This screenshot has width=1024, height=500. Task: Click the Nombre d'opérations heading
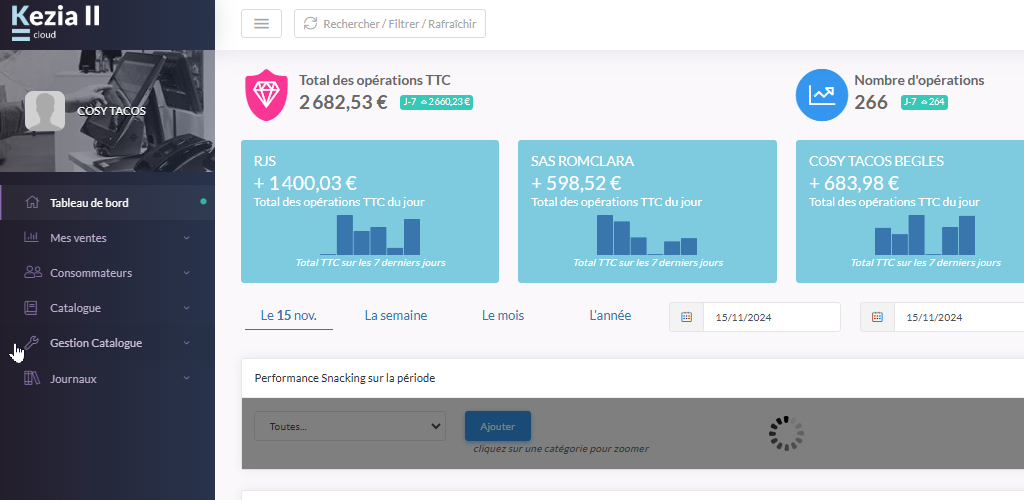pyautogui.click(x=919, y=80)
